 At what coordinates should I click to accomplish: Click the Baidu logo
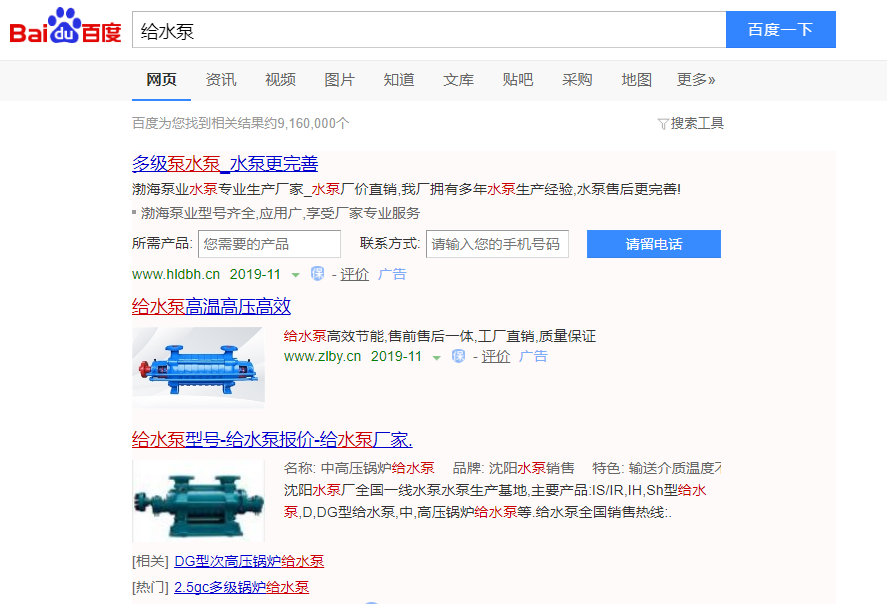[x=65, y=27]
